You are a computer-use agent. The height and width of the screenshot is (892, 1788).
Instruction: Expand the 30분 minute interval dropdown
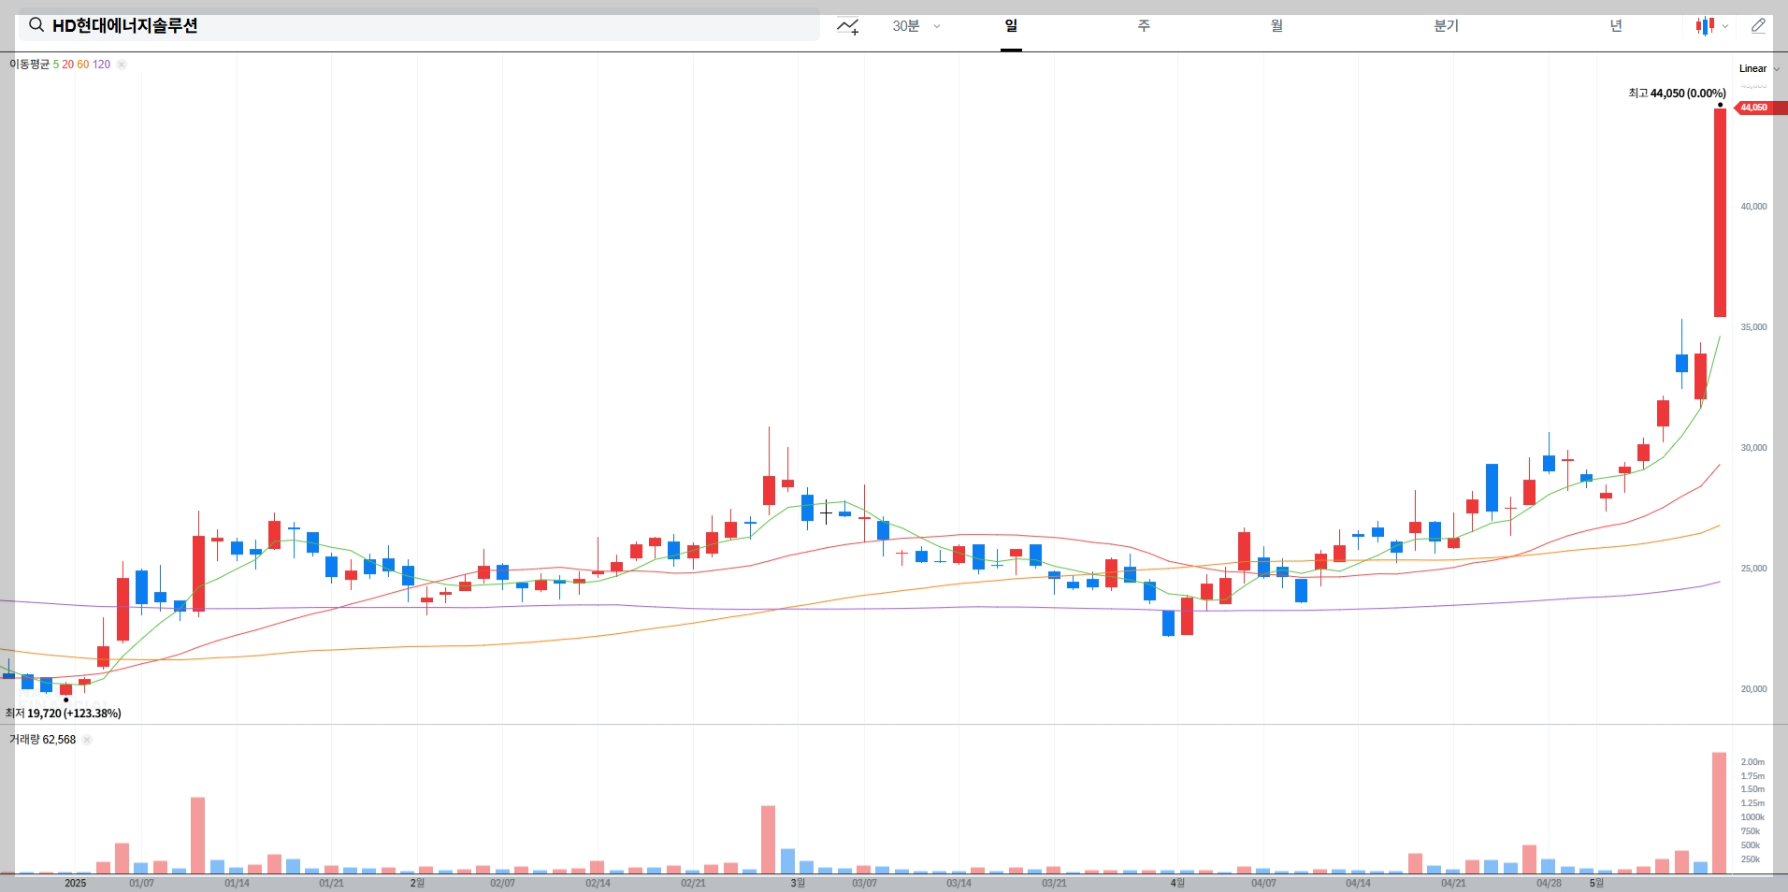click(x=916, y=26)
